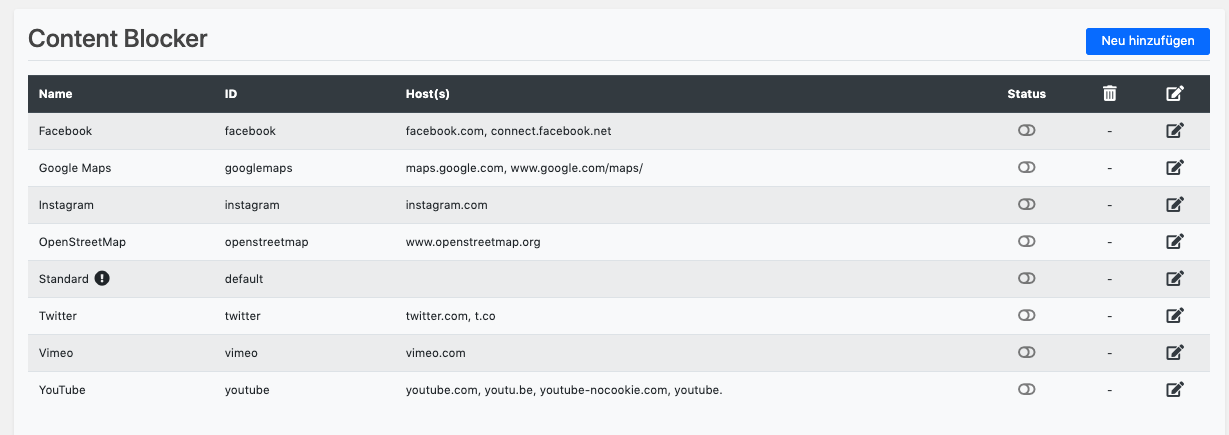Click the Neu hinzufügen button
1229x435 pixels.
(1147, 41)
